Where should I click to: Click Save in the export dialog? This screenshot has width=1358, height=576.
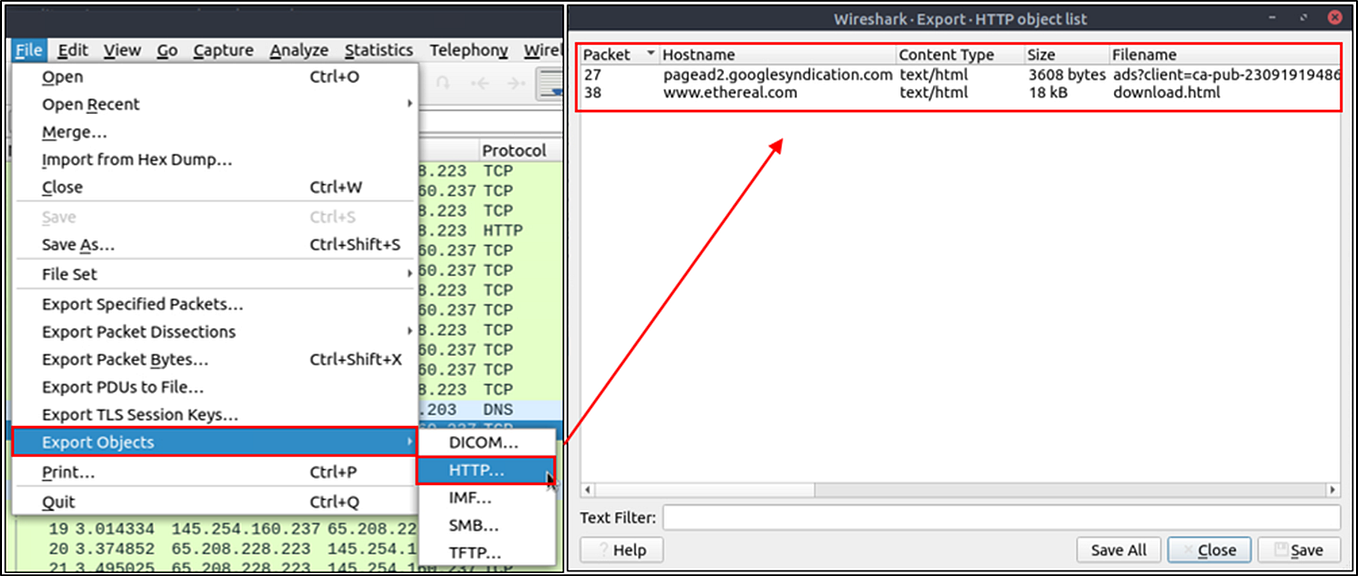point(1299,549)
